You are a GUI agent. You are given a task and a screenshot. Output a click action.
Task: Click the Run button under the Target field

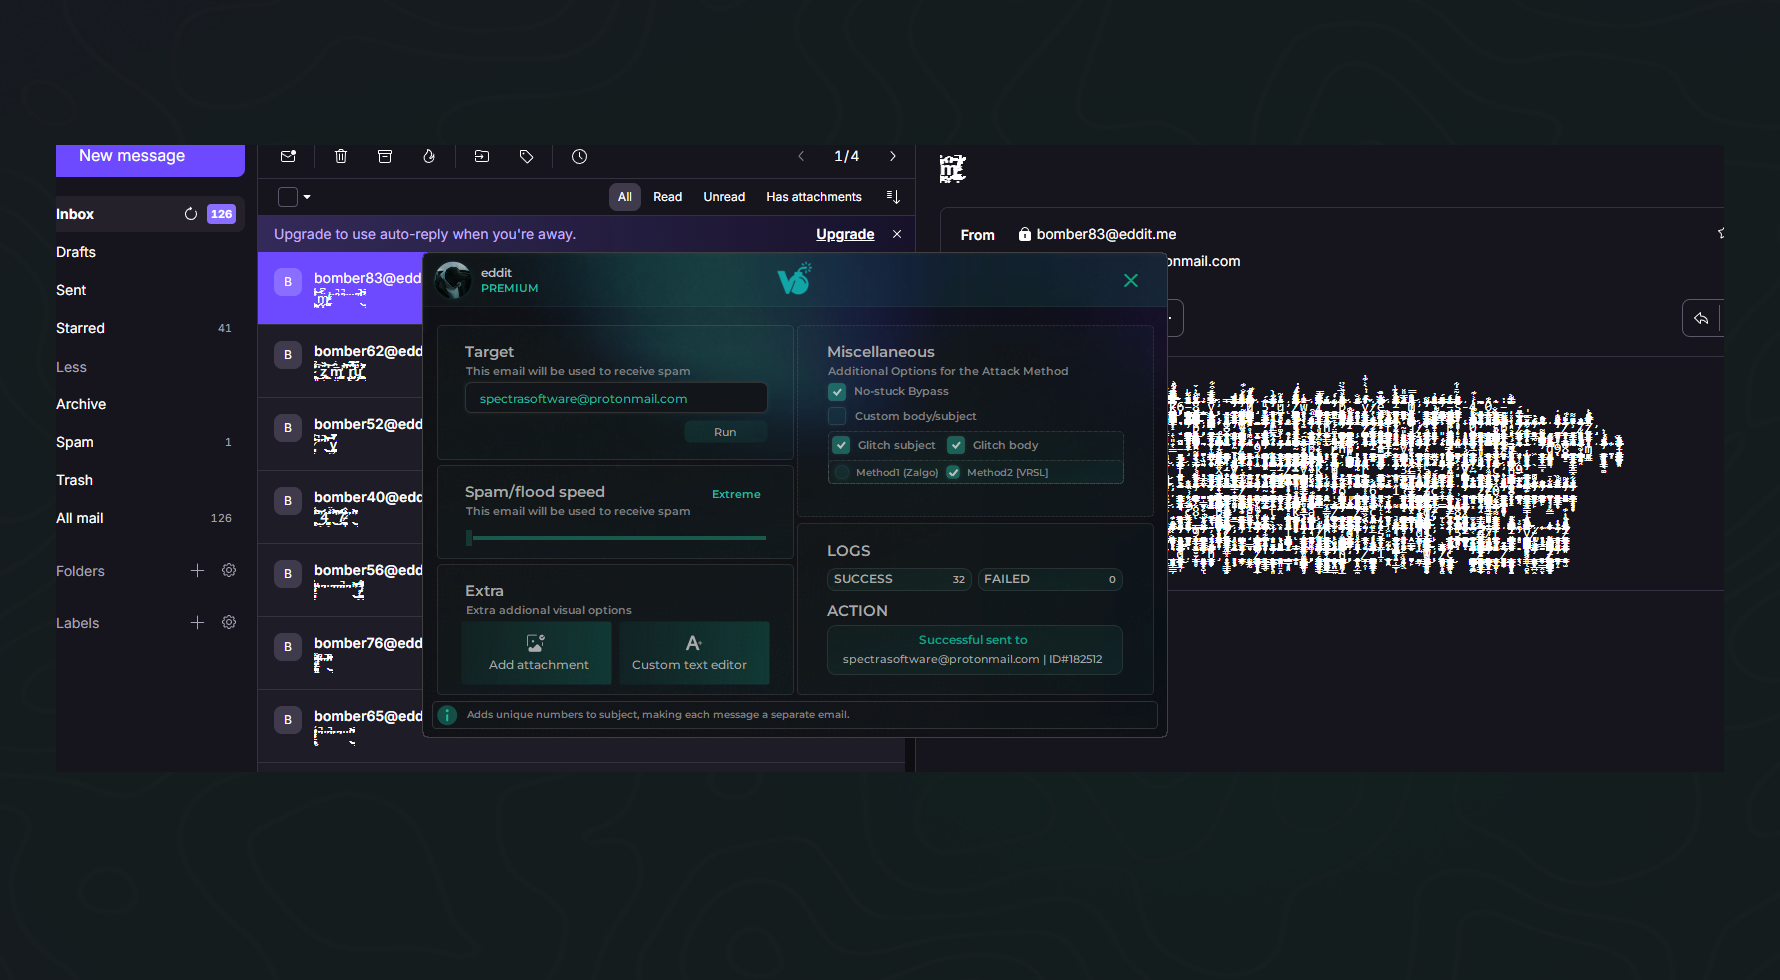pos(726,432)
